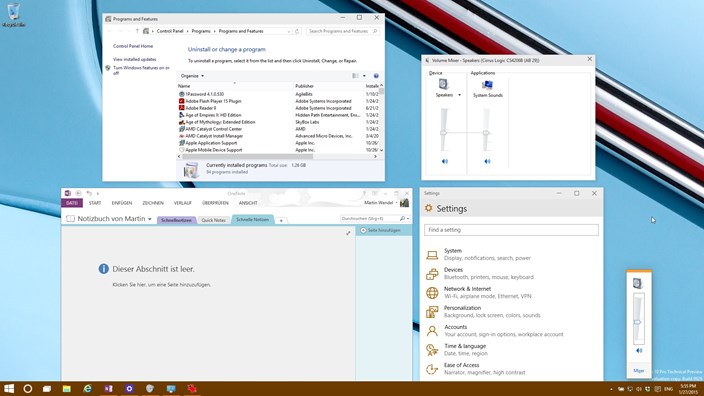Switch to the START ribbon tab
This screenshot has height=396, width=704.
[95, 203]
